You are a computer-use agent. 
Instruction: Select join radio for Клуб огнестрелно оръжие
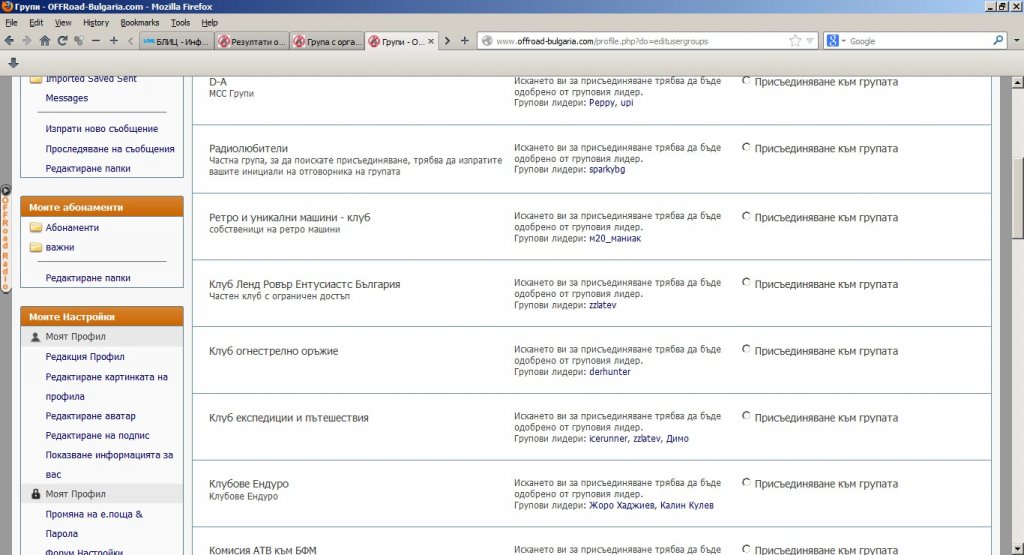[746, 350]
